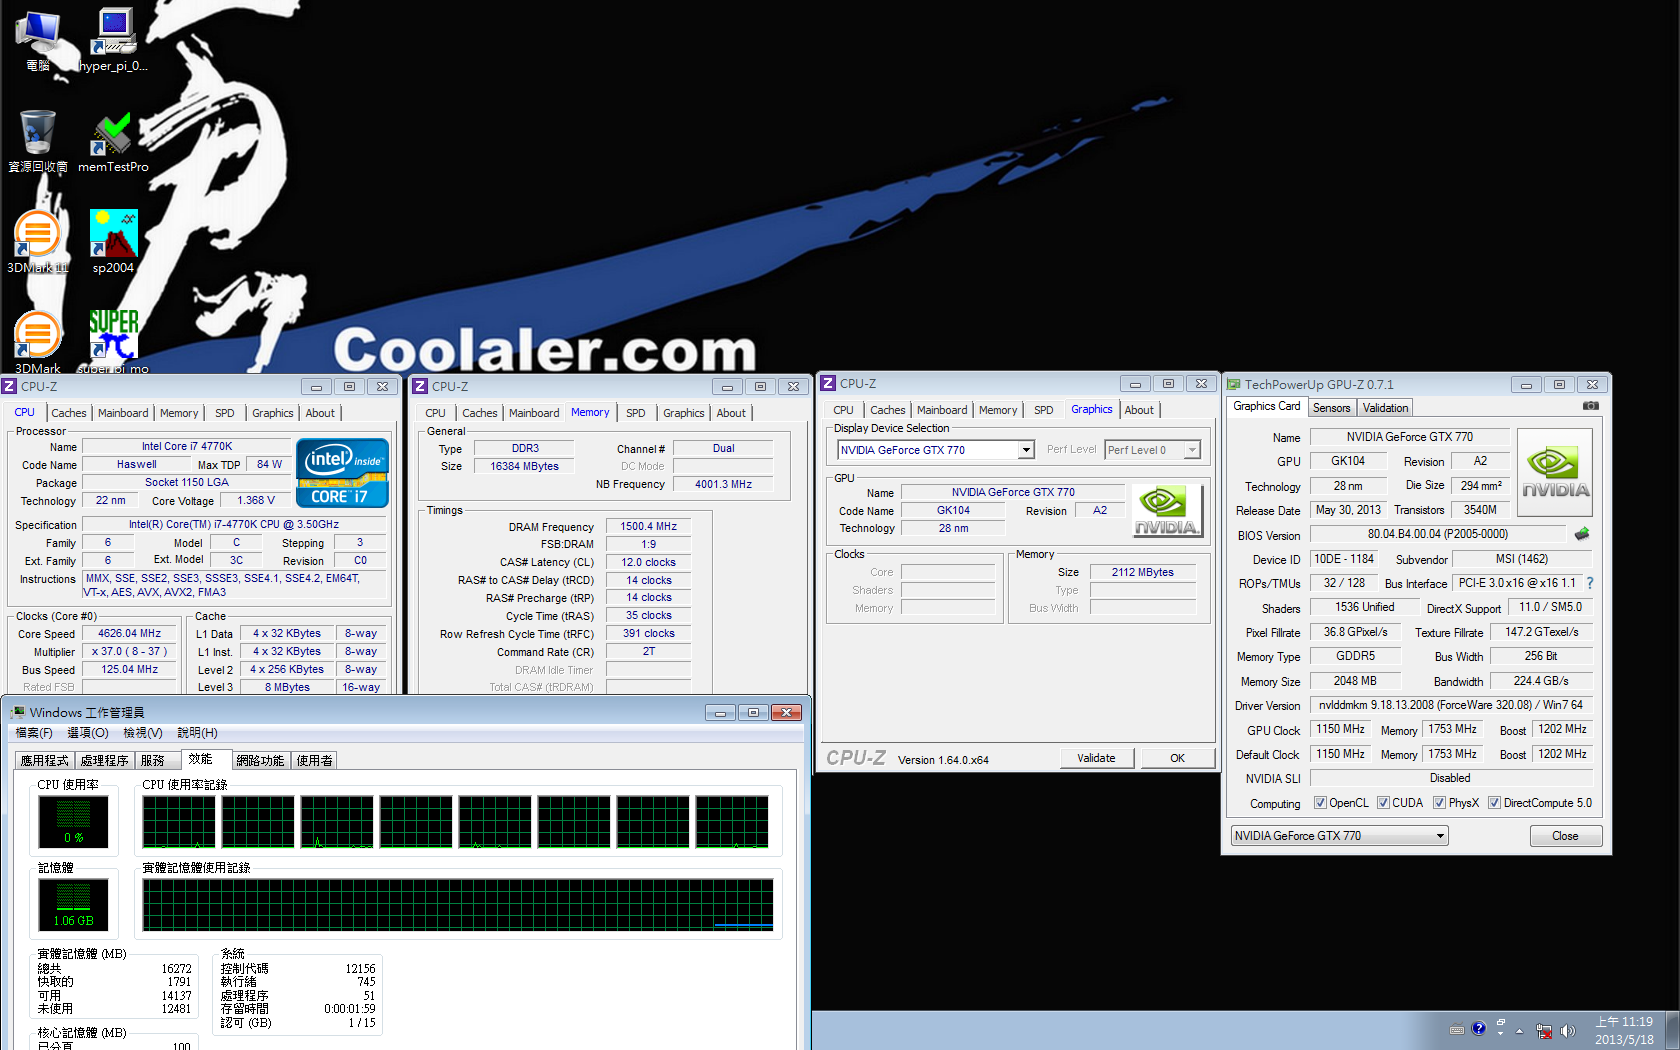Select Memory tab in CPU-Z Graphics window

click(x=998, y=410)
